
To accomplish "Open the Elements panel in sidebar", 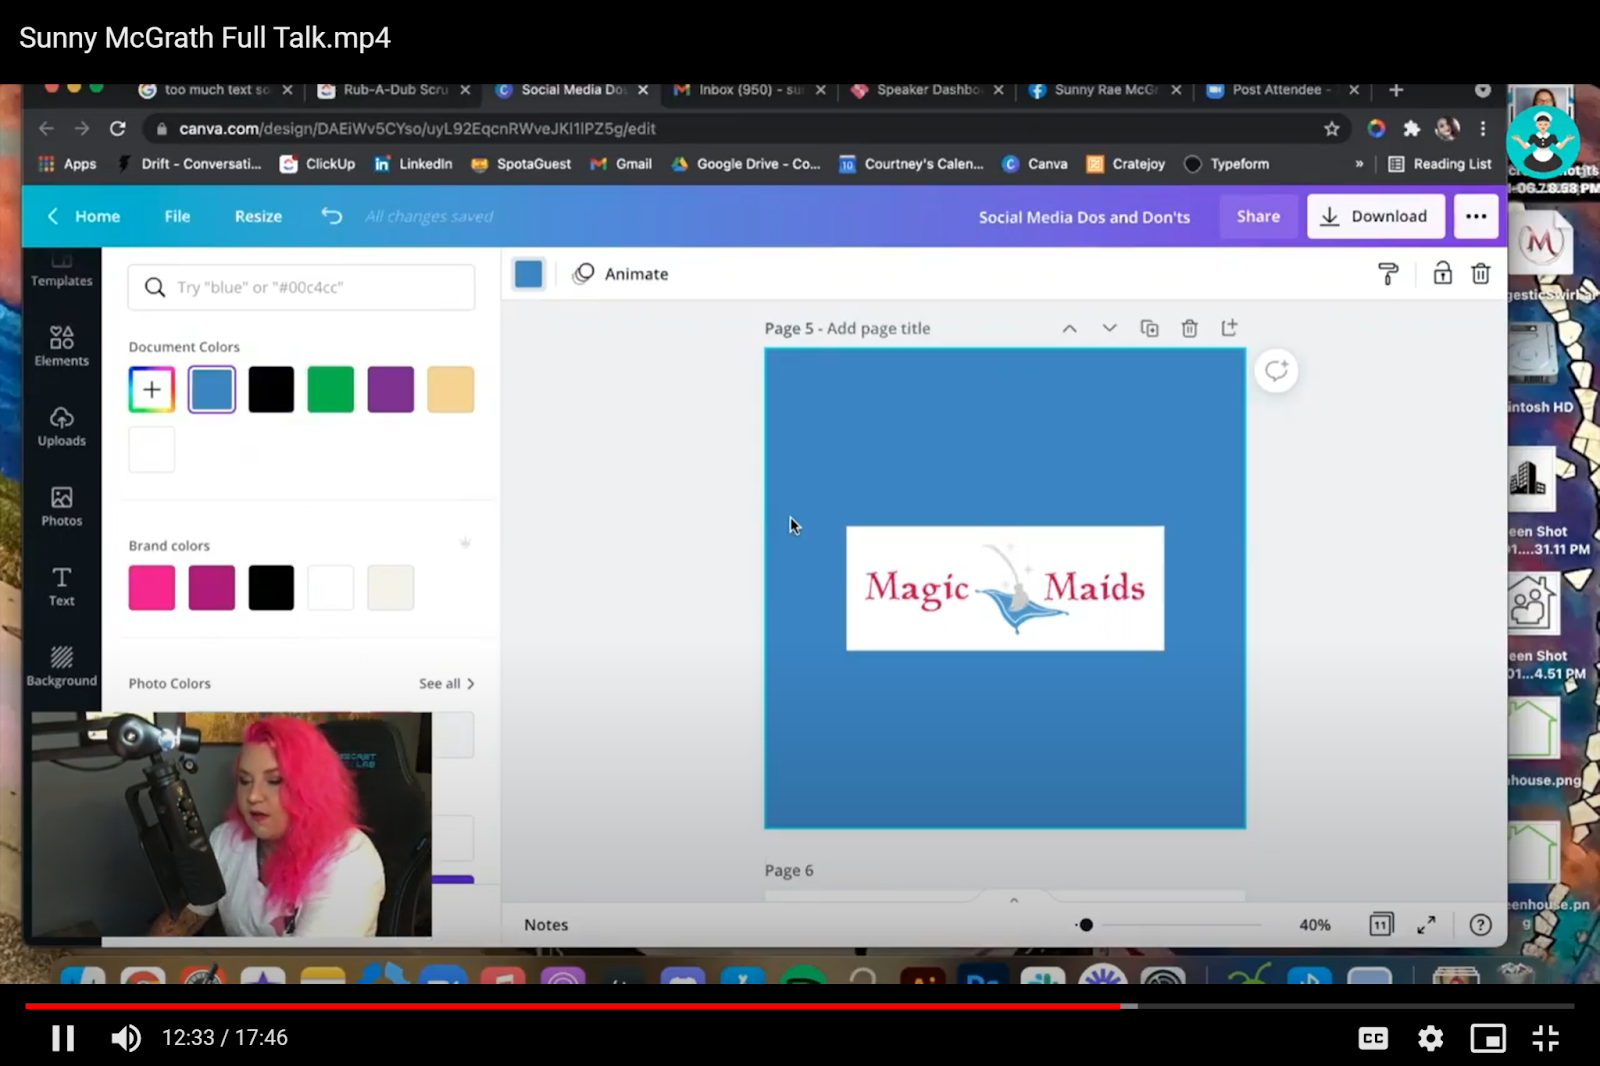I will [x=61, y=345].
